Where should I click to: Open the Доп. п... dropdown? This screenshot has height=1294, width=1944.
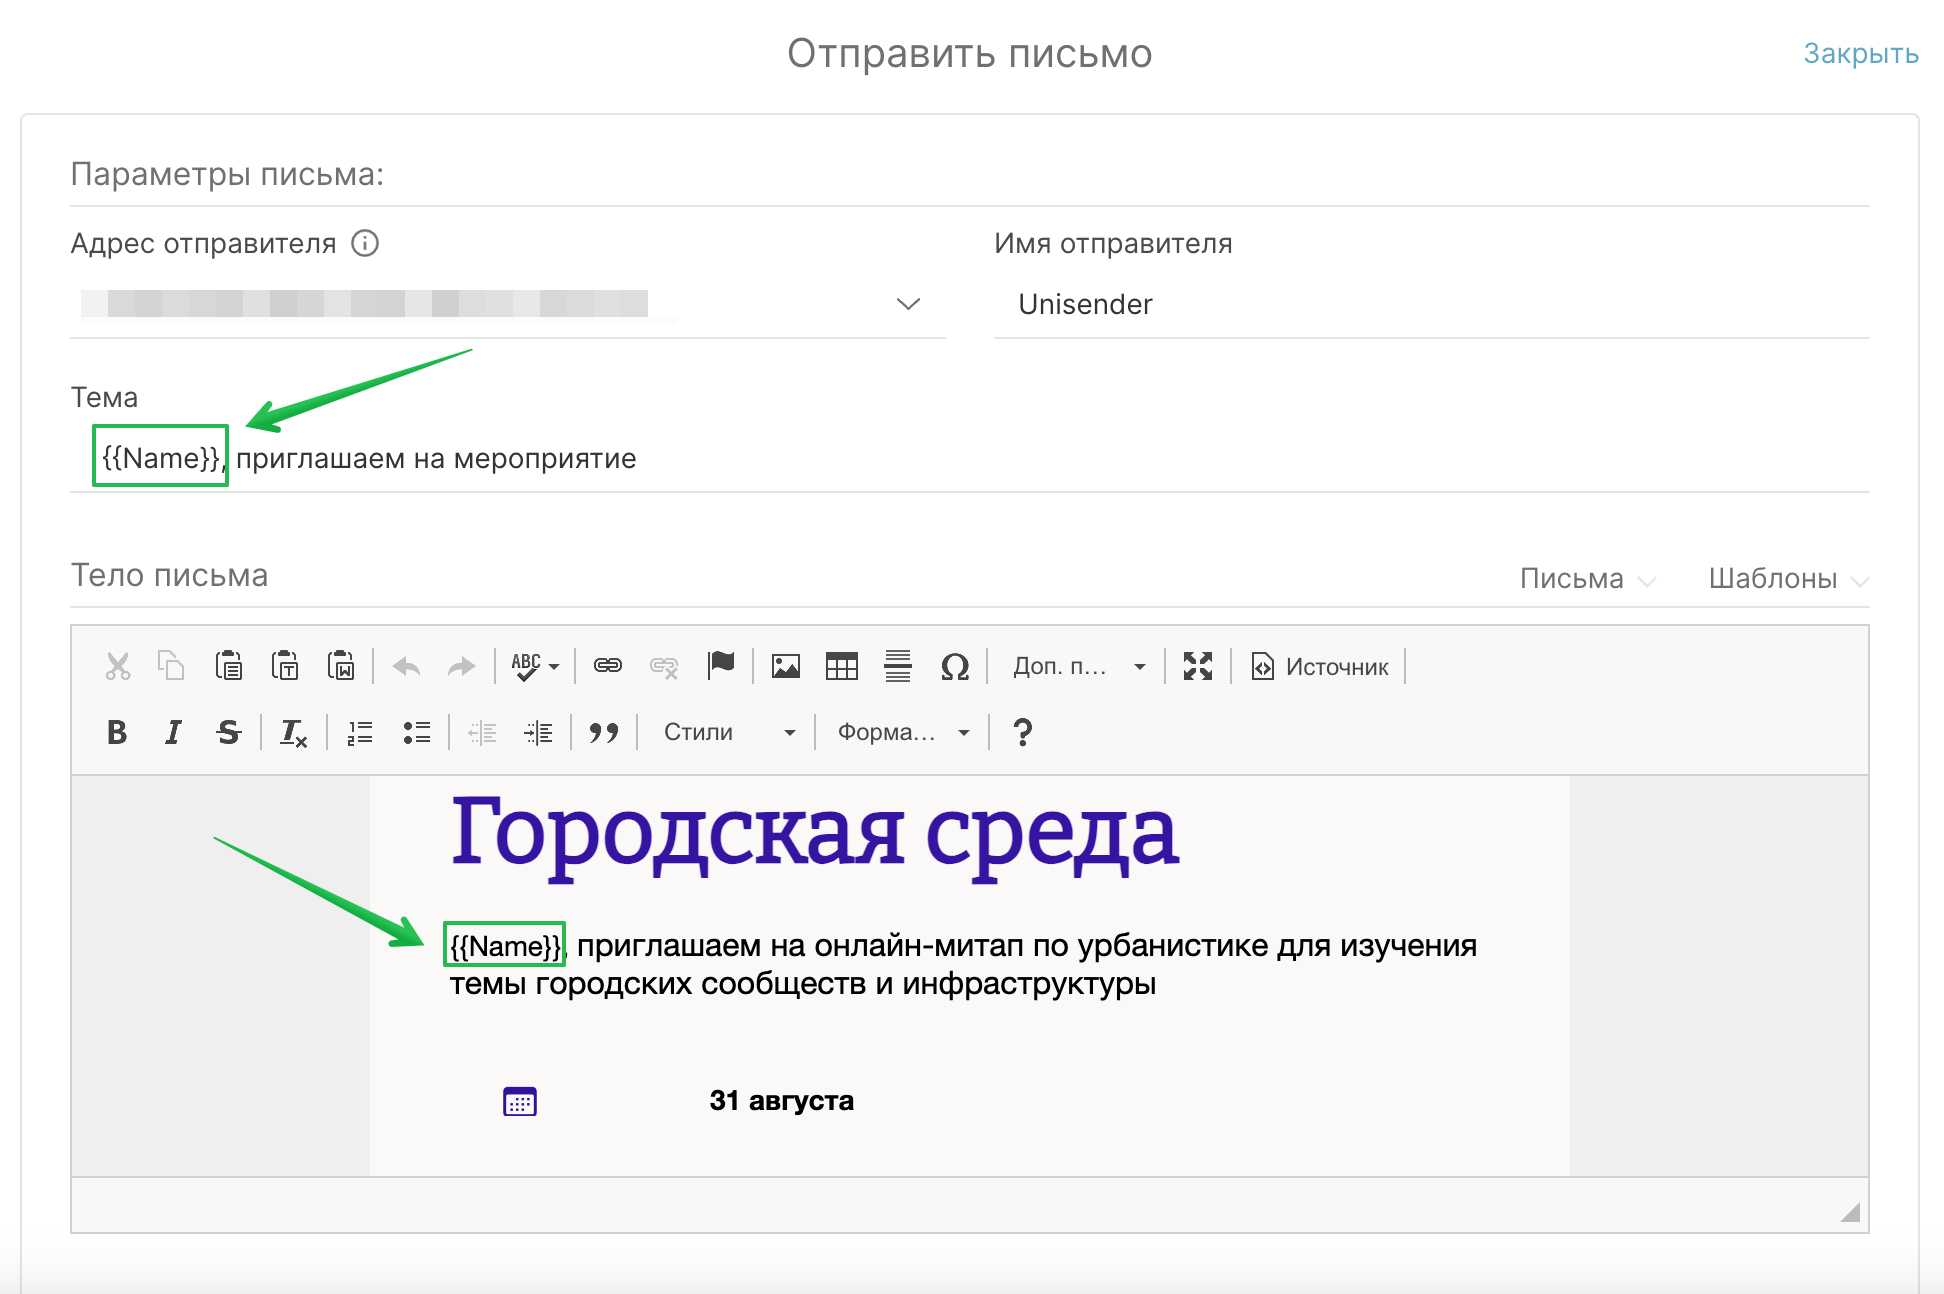[1079, 666]
